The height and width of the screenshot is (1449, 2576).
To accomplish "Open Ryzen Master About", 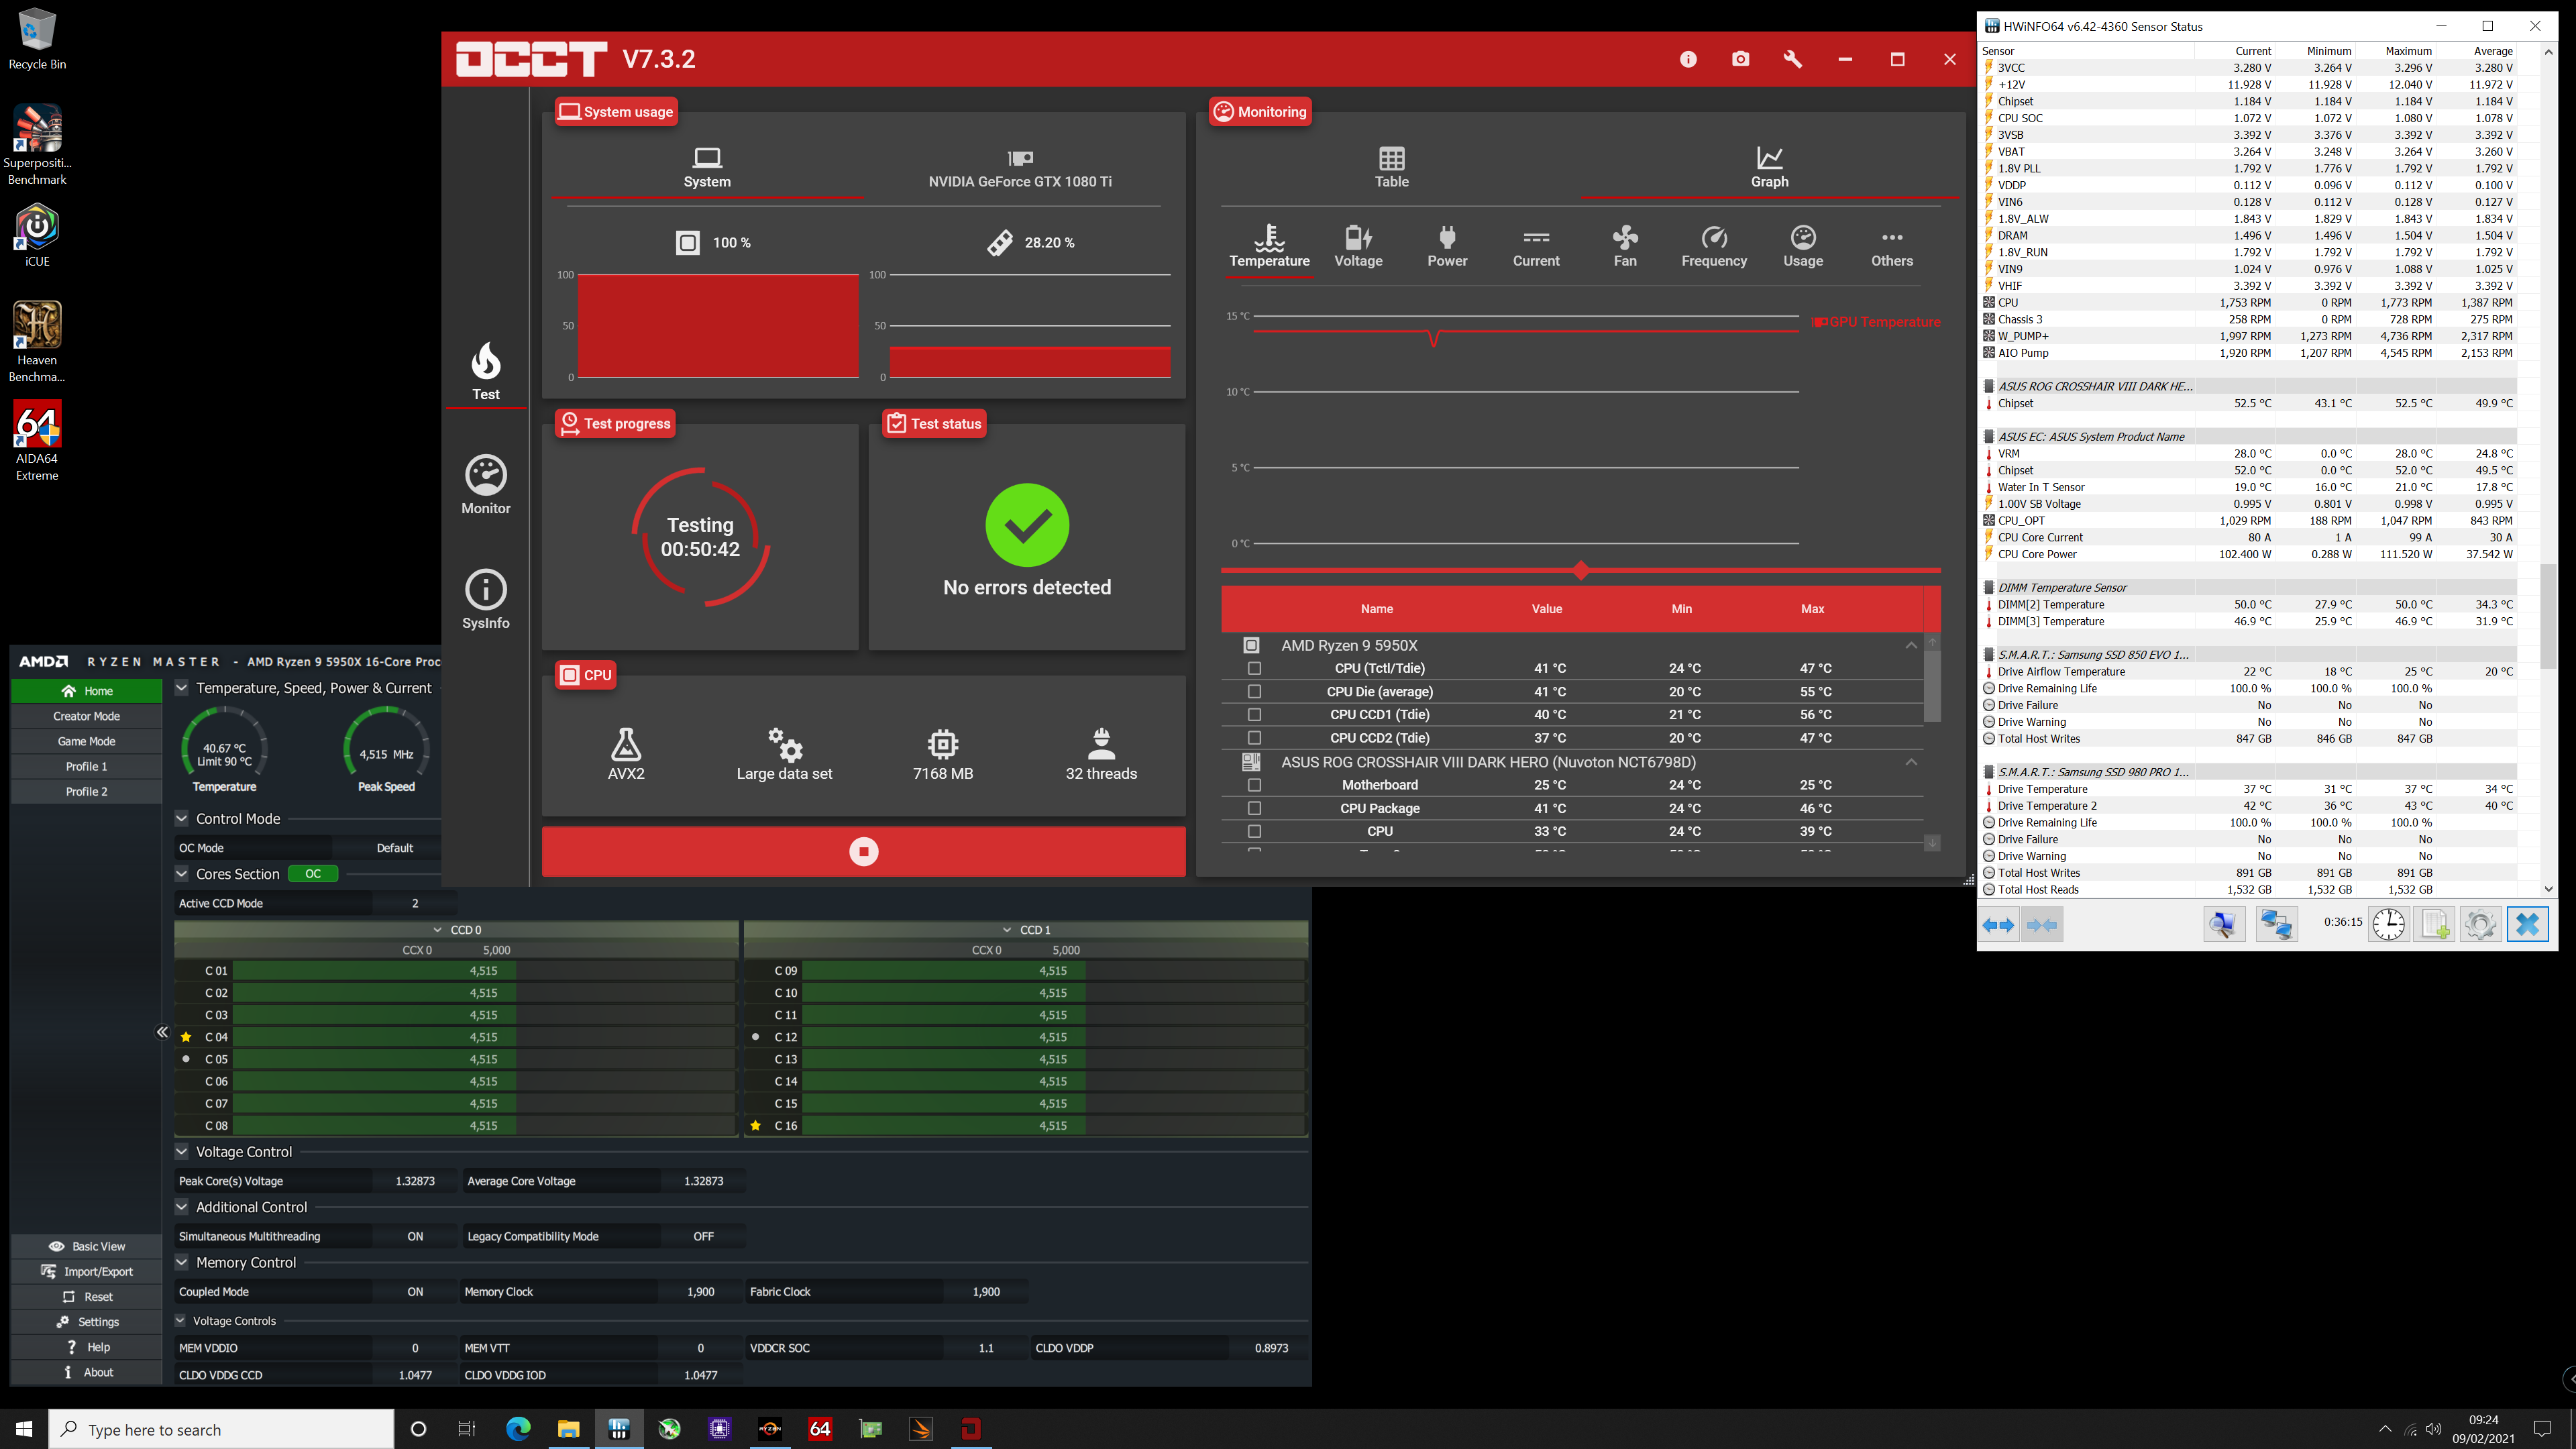I will tap(86, 1372).
